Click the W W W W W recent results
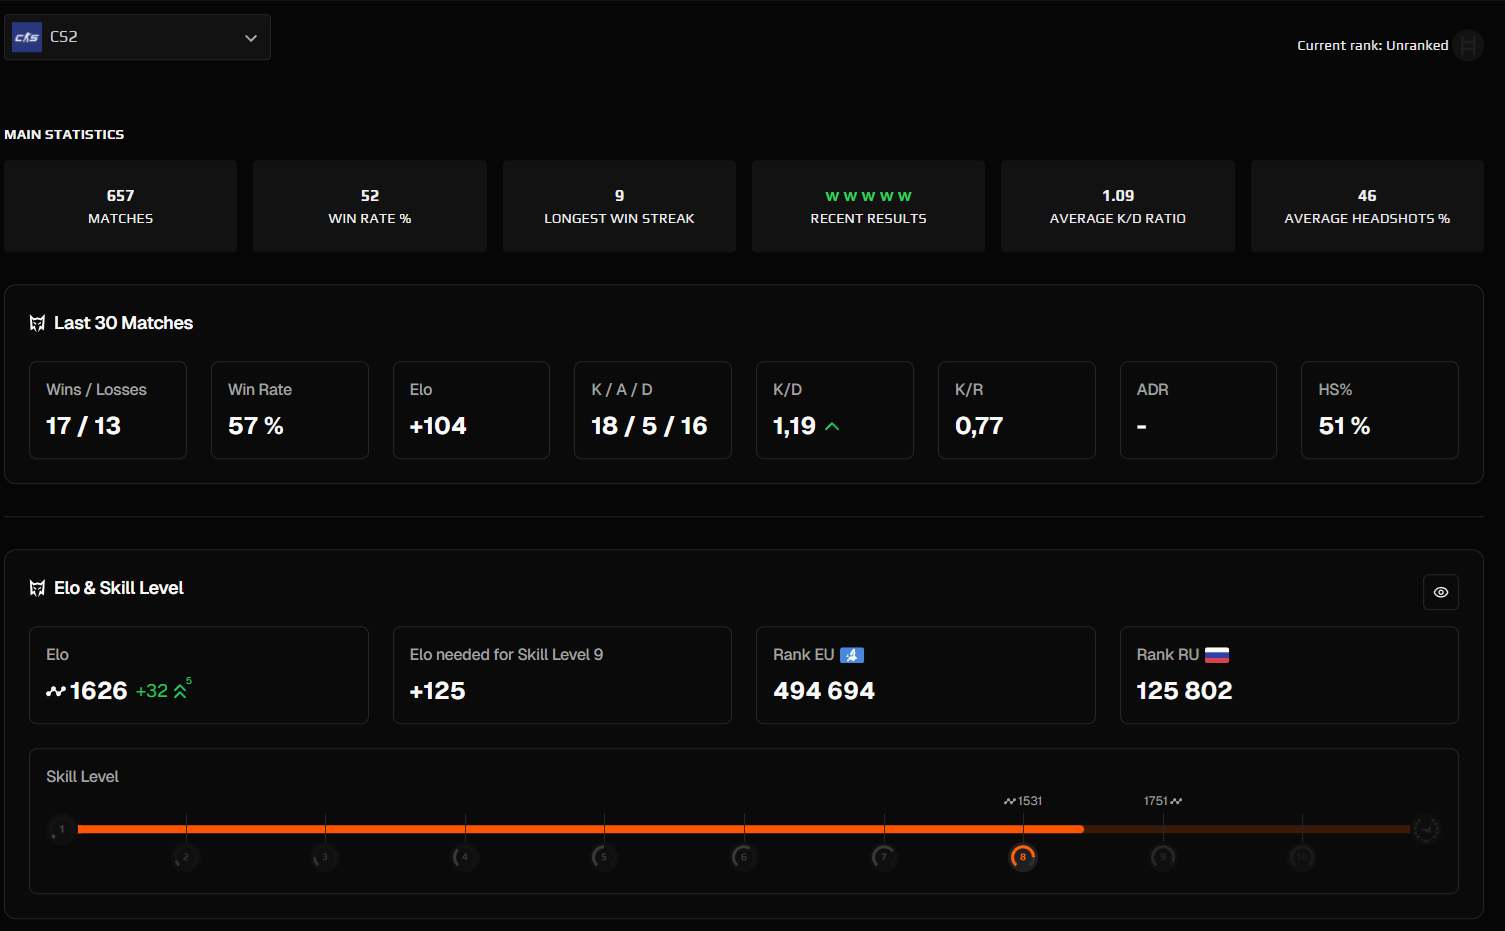 [x=868, y=196]
